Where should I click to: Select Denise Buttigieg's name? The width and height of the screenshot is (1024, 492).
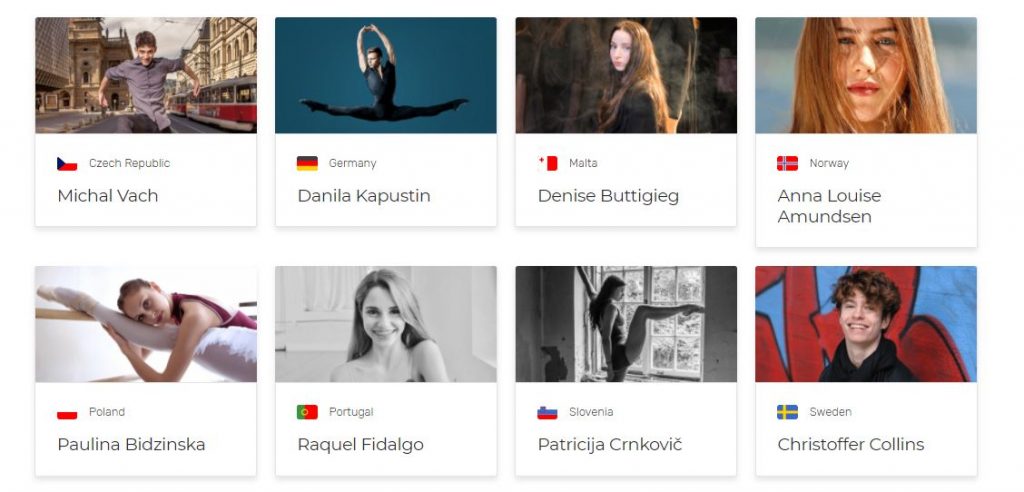point(608,196)
